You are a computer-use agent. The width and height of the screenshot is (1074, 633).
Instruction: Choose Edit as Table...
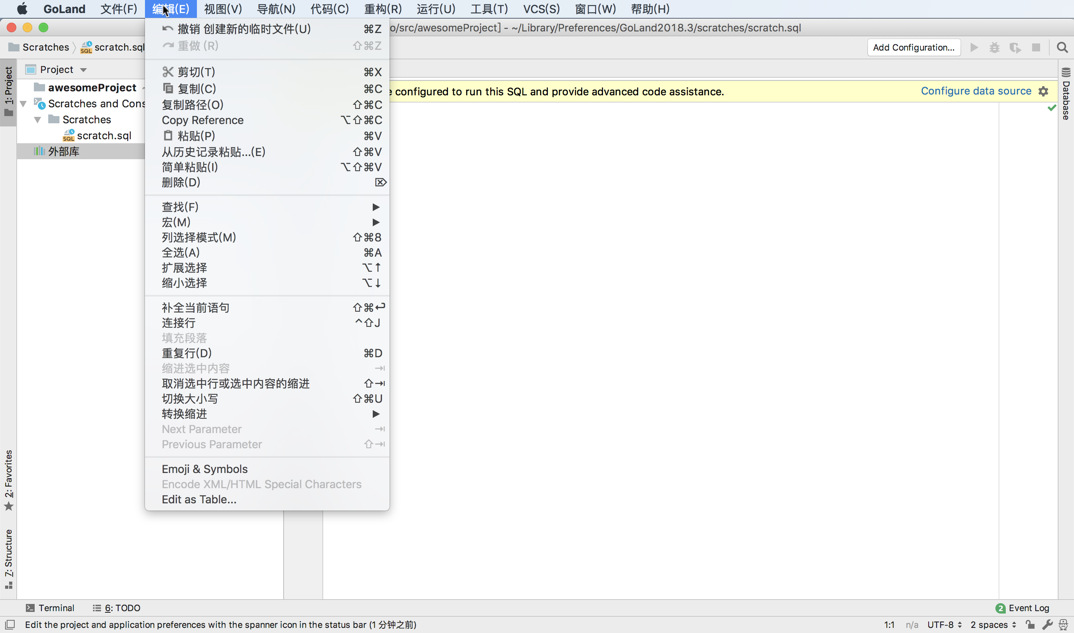pos(267,499)
